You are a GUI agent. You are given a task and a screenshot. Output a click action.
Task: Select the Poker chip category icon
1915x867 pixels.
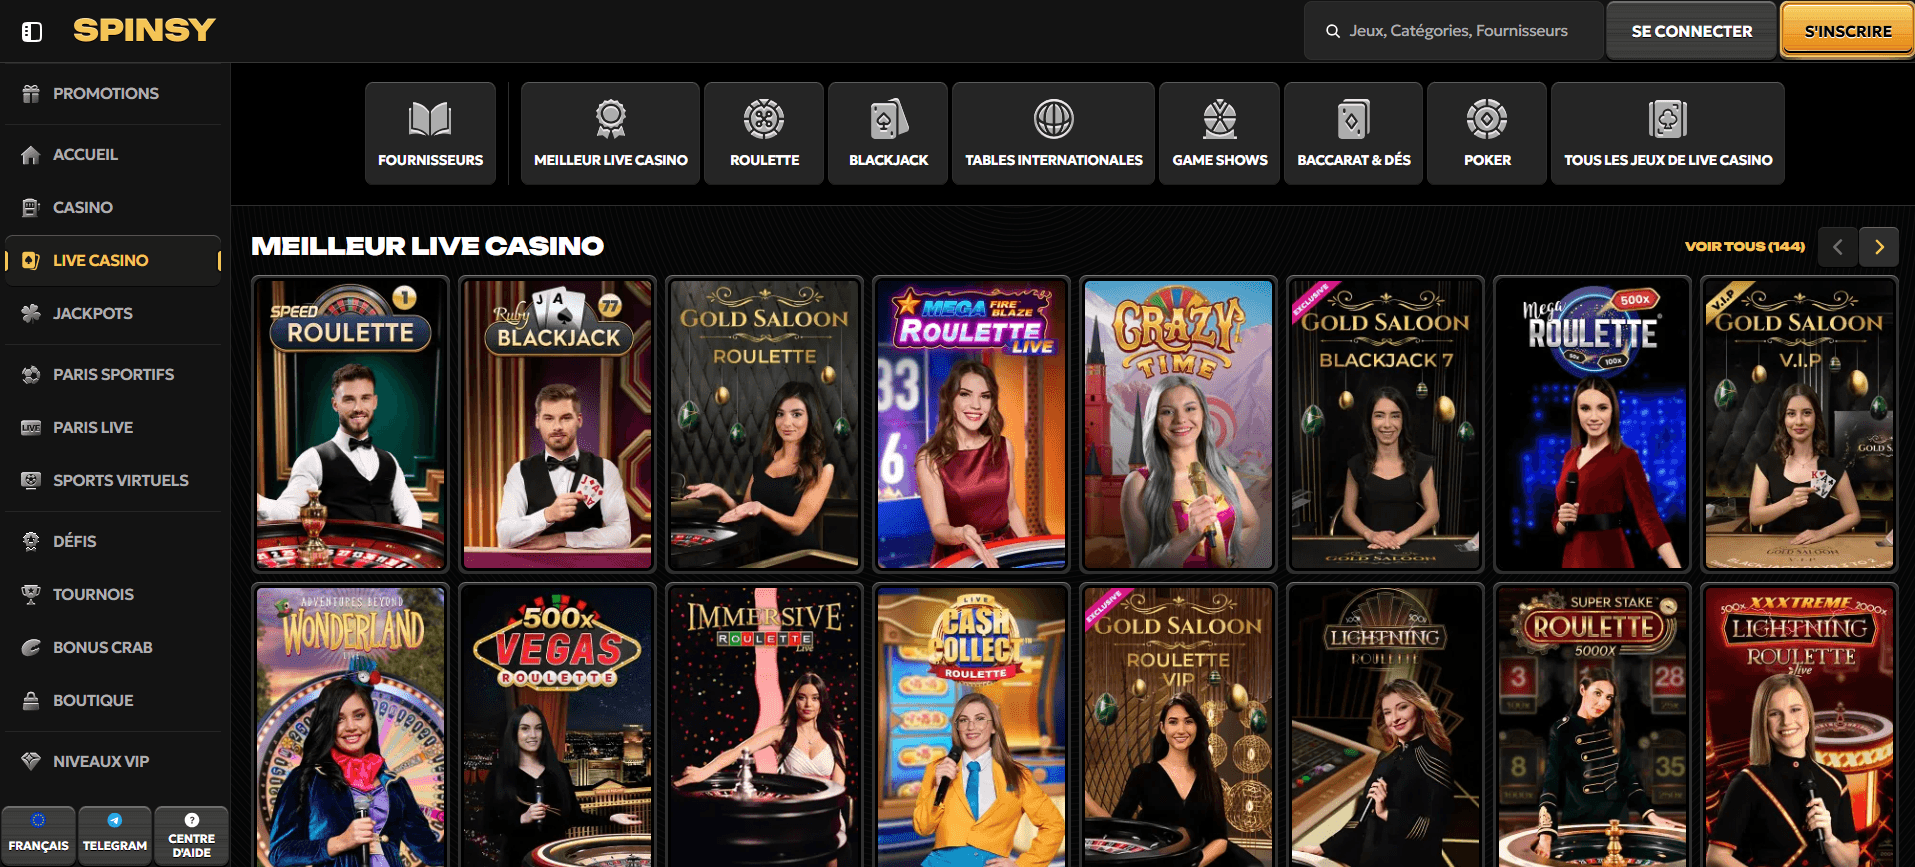[x=1487, y=120]
